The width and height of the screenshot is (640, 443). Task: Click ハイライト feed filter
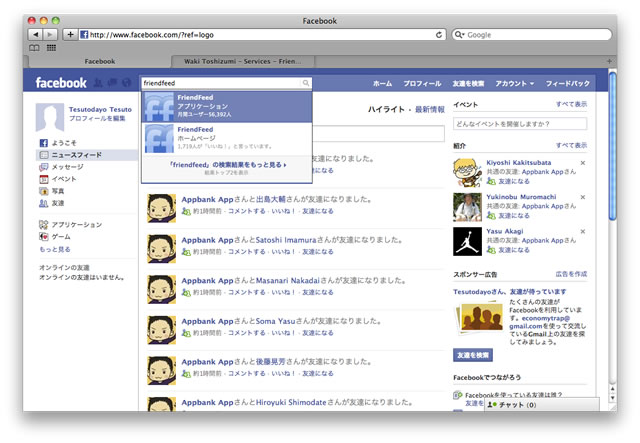386,109
